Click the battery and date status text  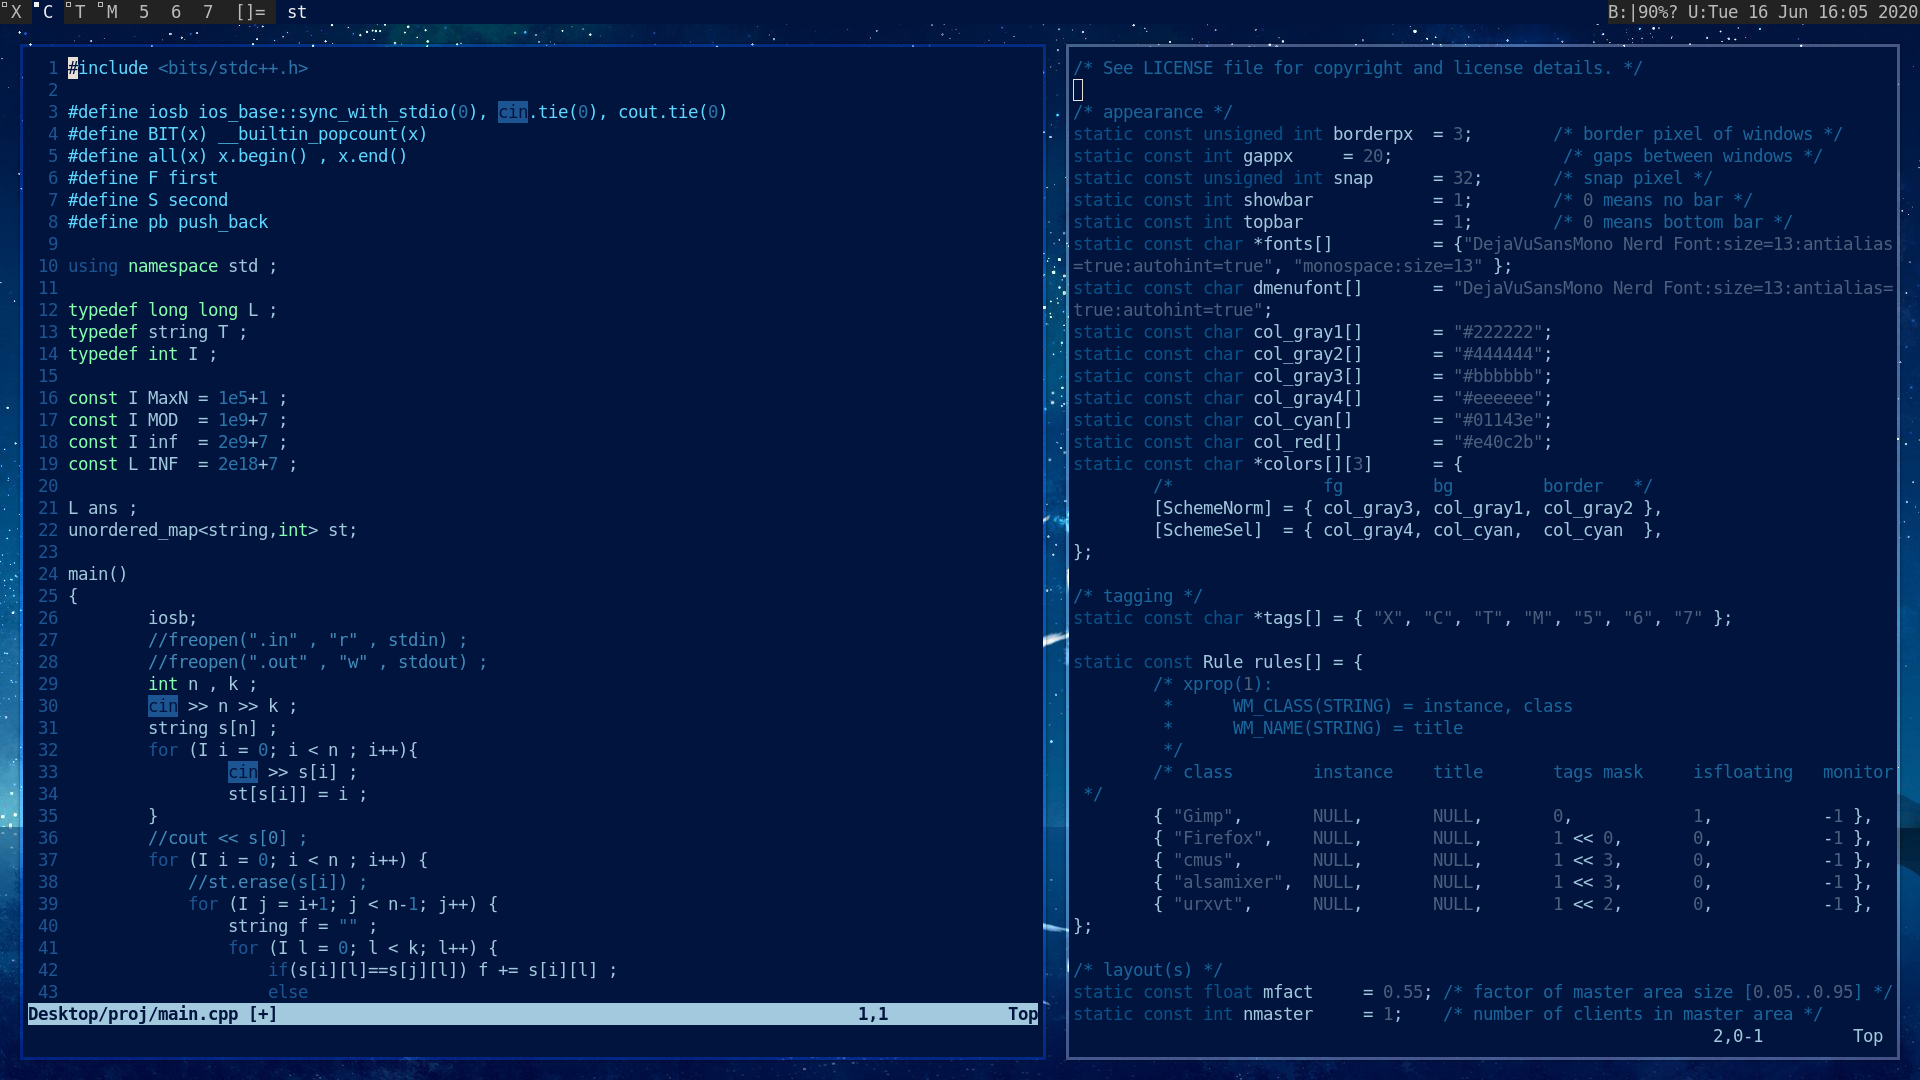point(1762,12)
